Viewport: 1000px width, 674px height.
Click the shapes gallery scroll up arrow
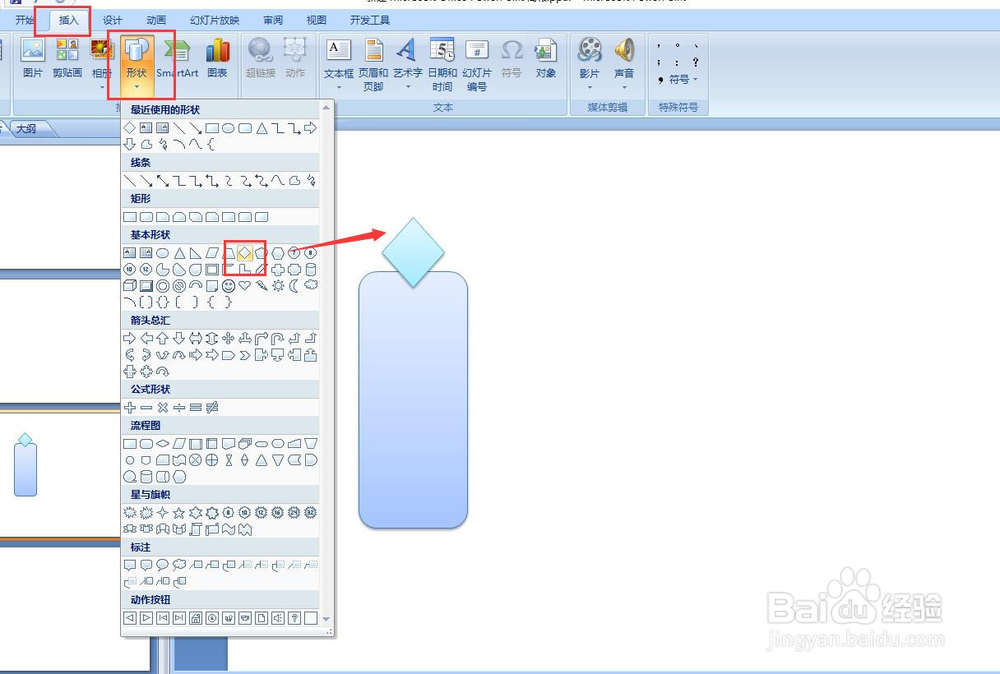(327, 108)
